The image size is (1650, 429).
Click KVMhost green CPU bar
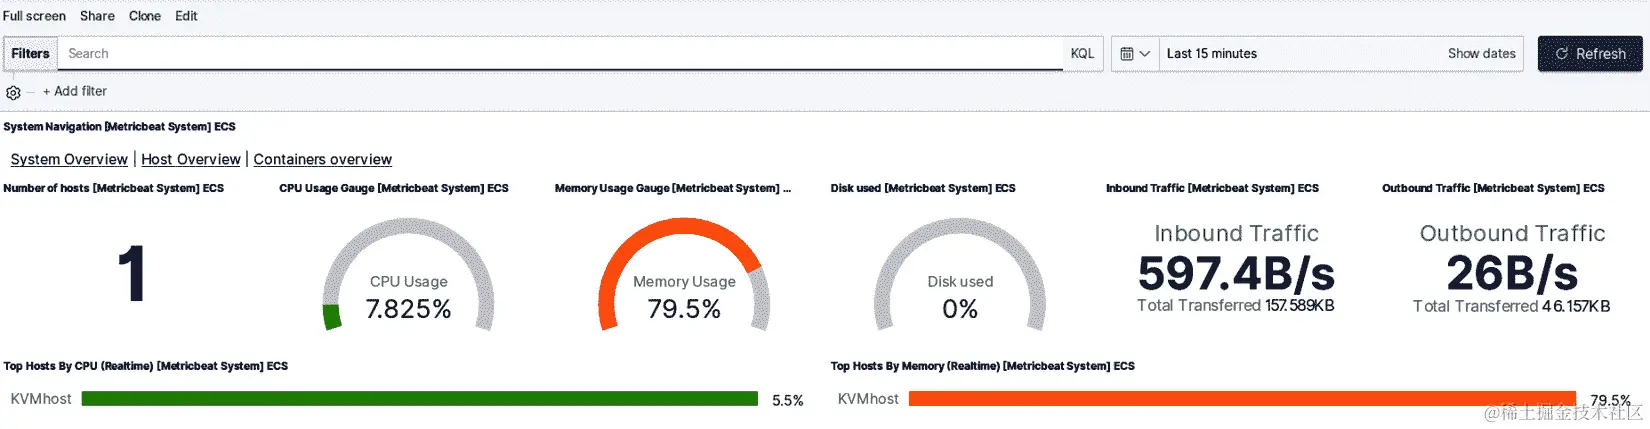(420, 399)
